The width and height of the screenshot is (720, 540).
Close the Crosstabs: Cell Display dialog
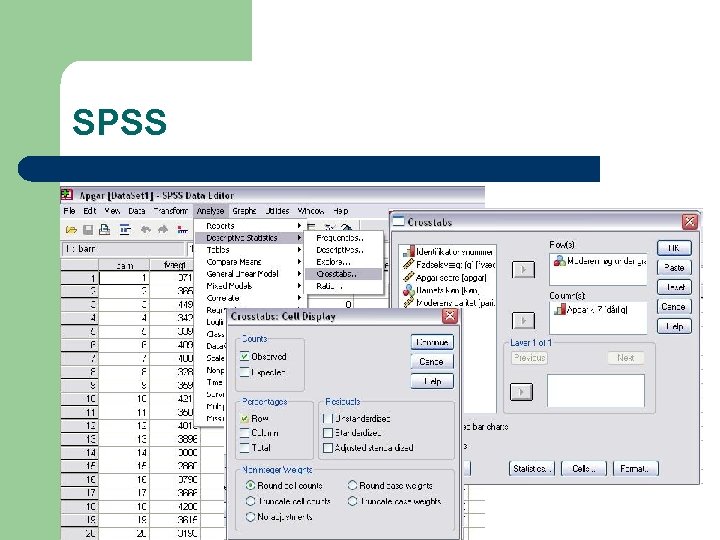450,316
